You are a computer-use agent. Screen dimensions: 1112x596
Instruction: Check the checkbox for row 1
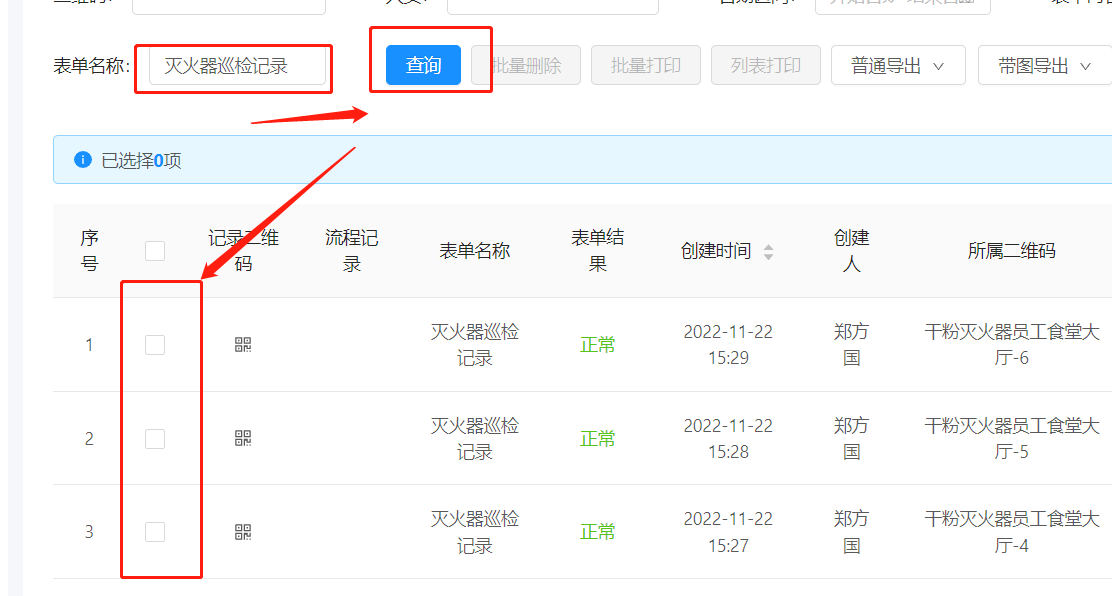click(155, 344)
